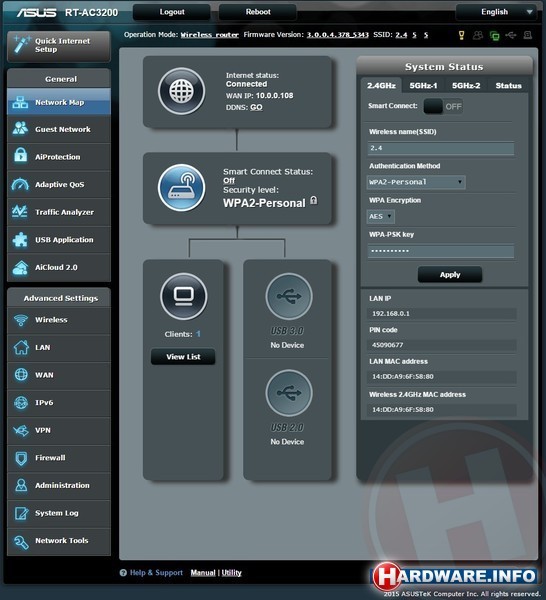Open Quick Internet Setup wizard
The image size is (546, 600).
point(59,46)
